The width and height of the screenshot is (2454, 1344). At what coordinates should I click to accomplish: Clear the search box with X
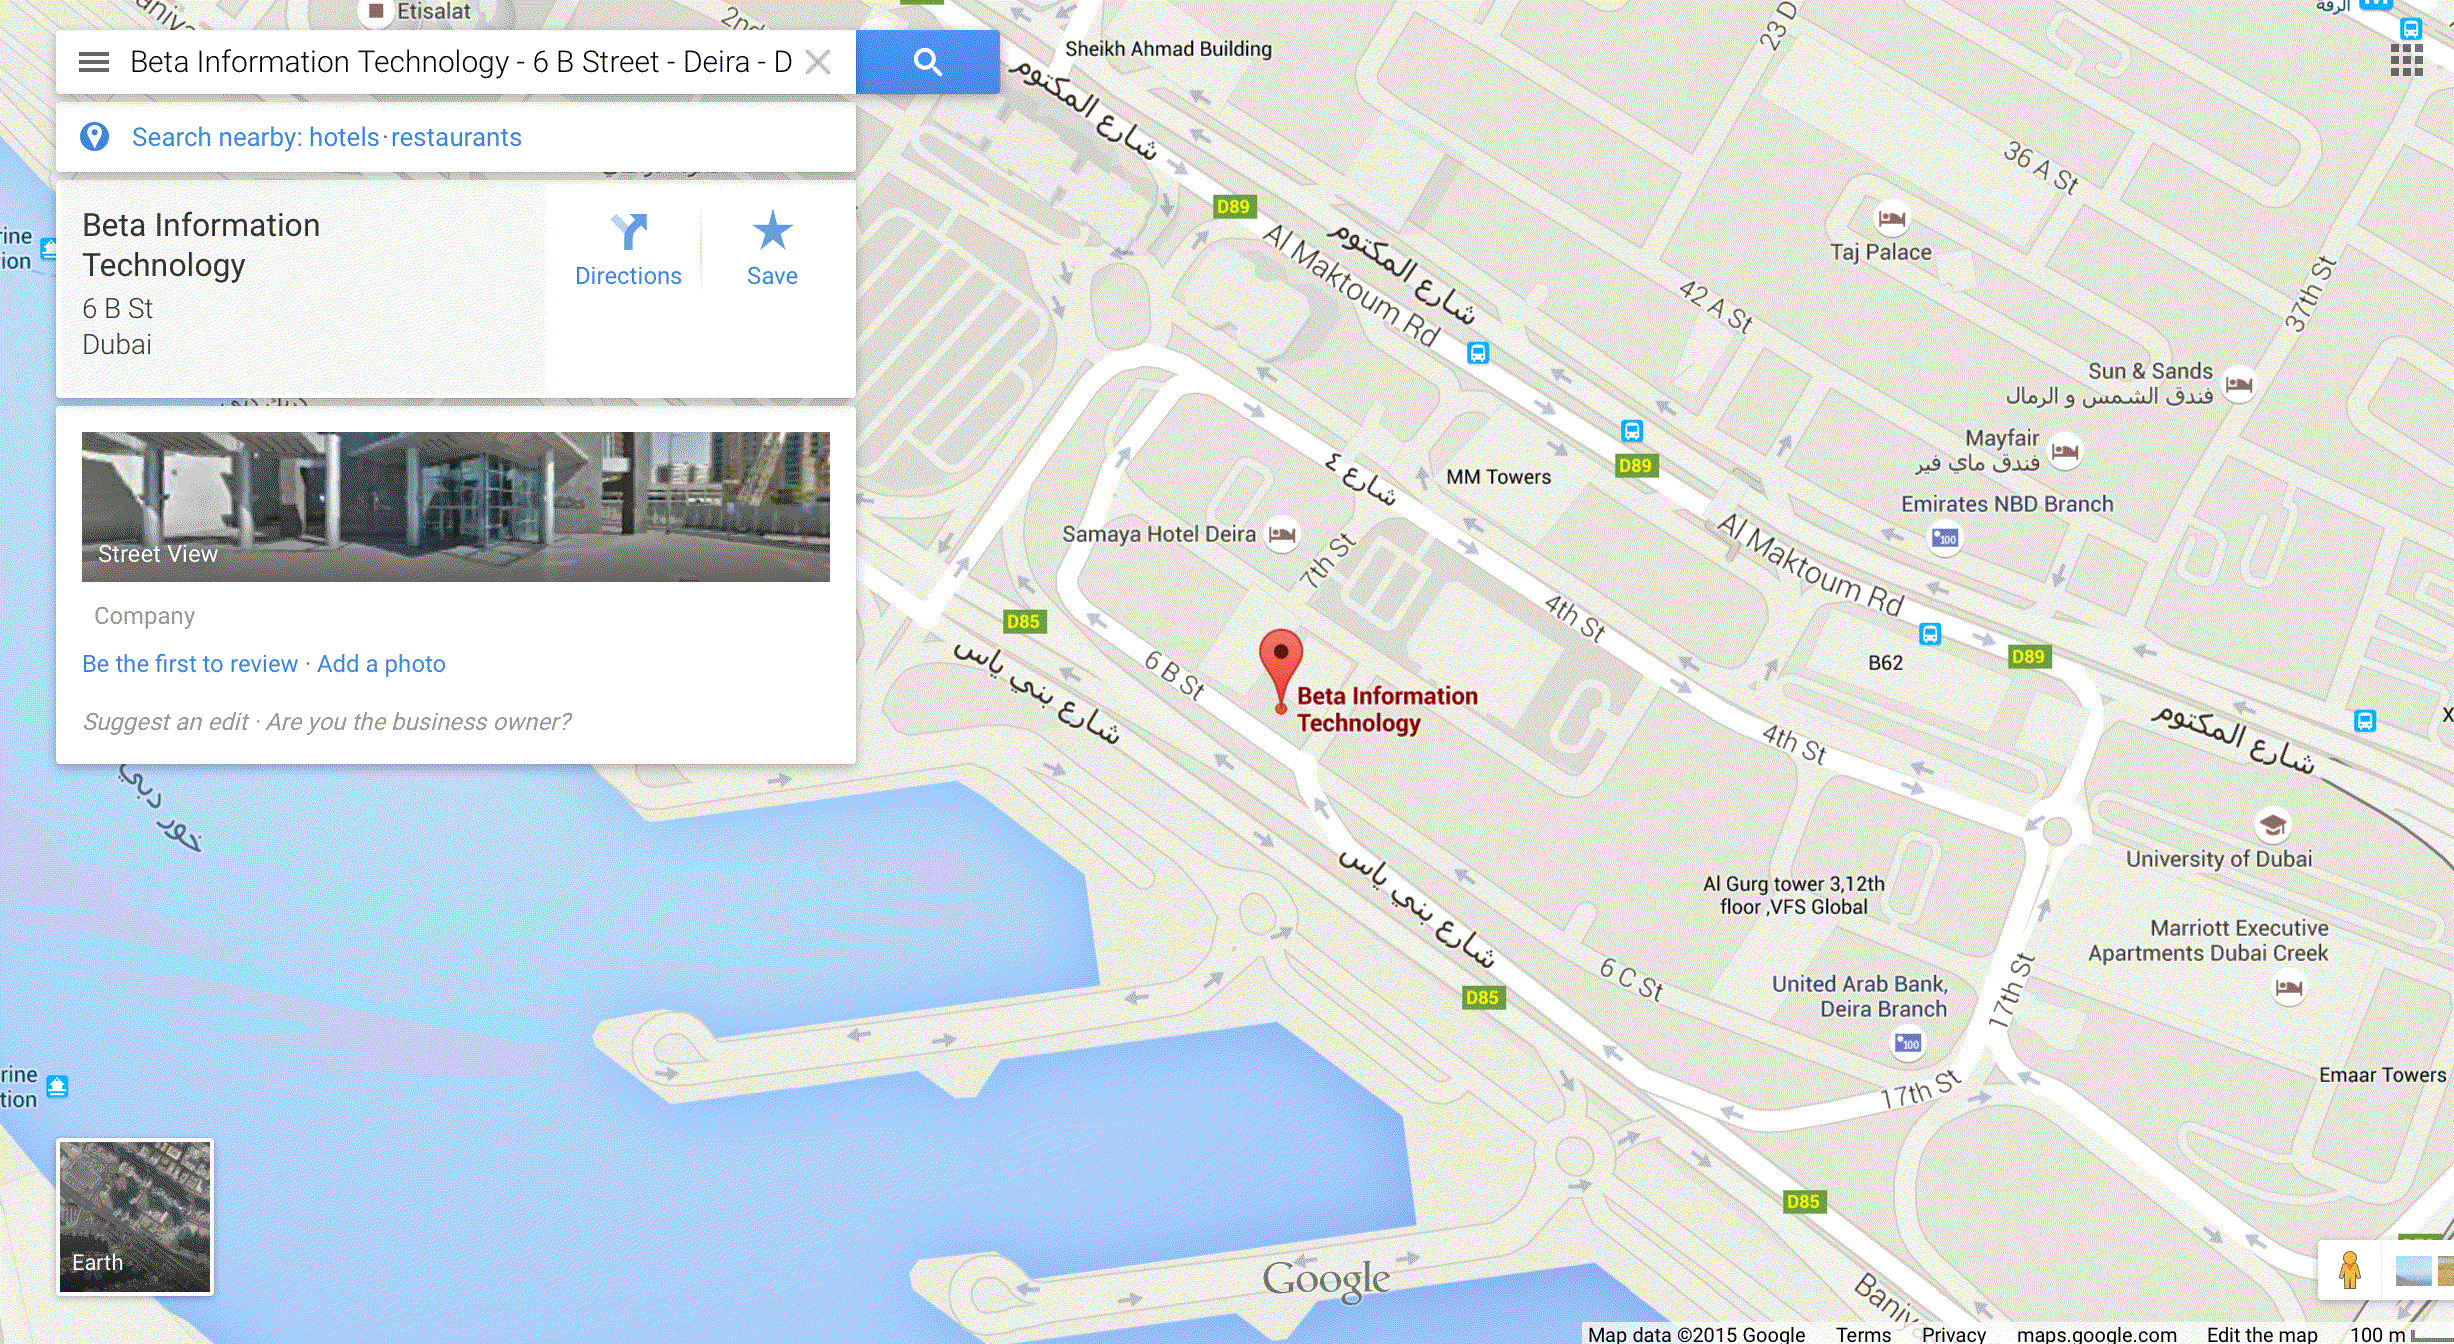[818, 62]
